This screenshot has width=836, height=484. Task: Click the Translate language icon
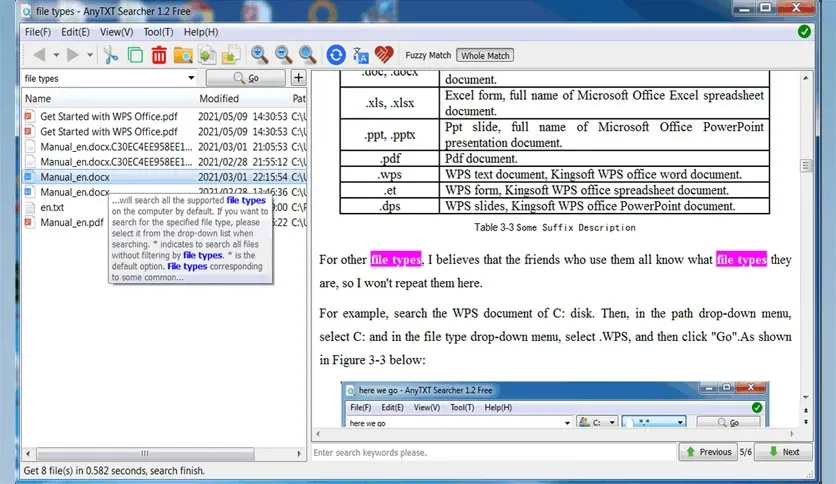pyautogui.click(x=360, y=55)
